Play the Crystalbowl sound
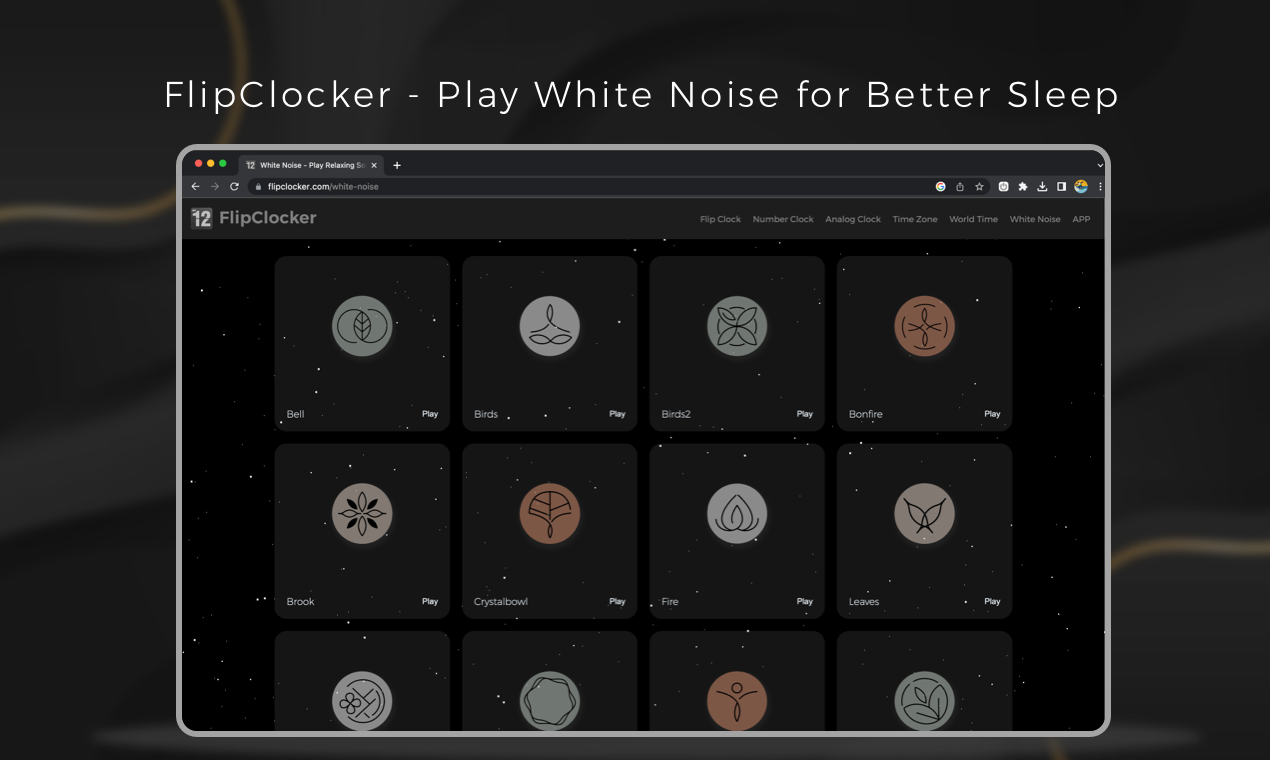This screenshot has width=1270, height=760. (x=617, y=602)
